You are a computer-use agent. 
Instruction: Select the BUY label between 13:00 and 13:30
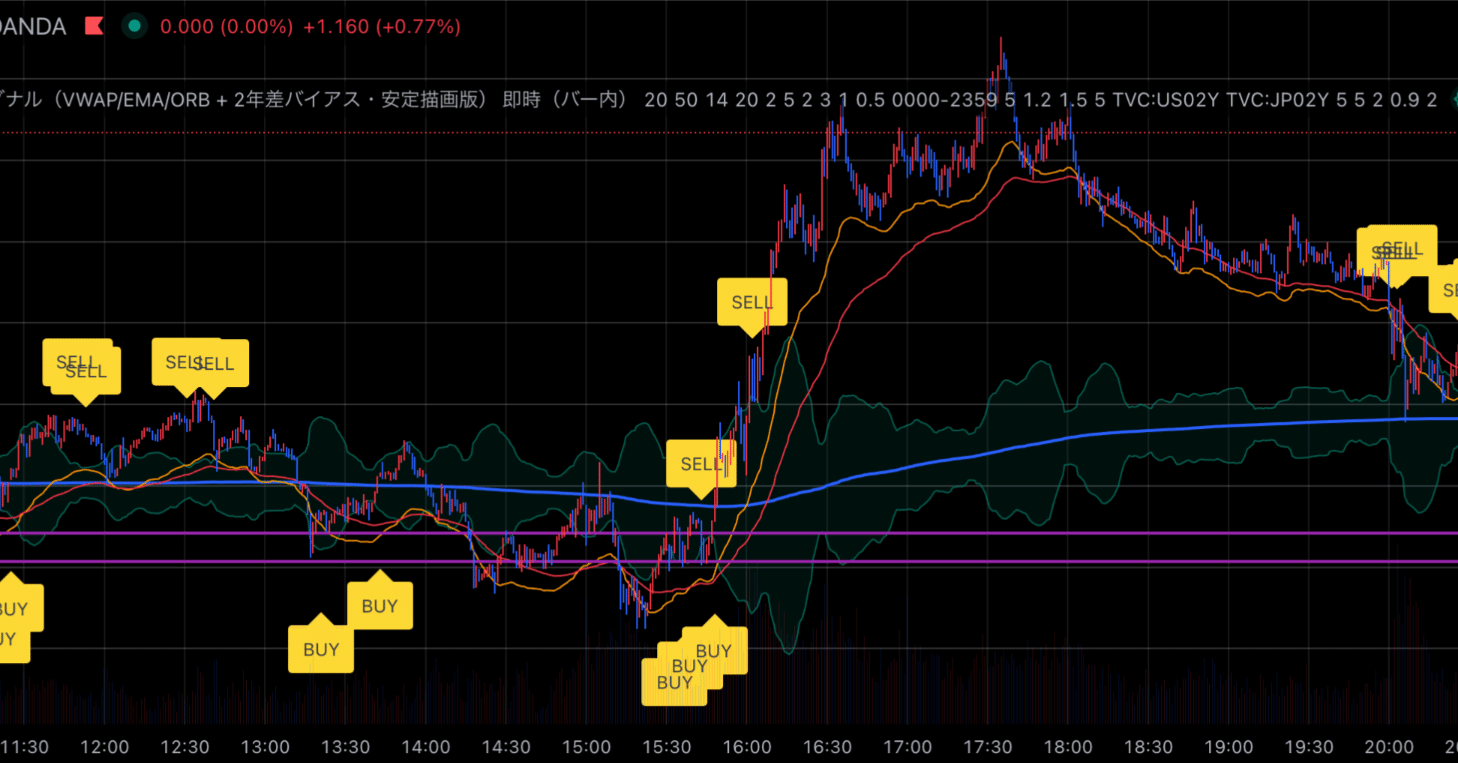click(x=321, y=648)
